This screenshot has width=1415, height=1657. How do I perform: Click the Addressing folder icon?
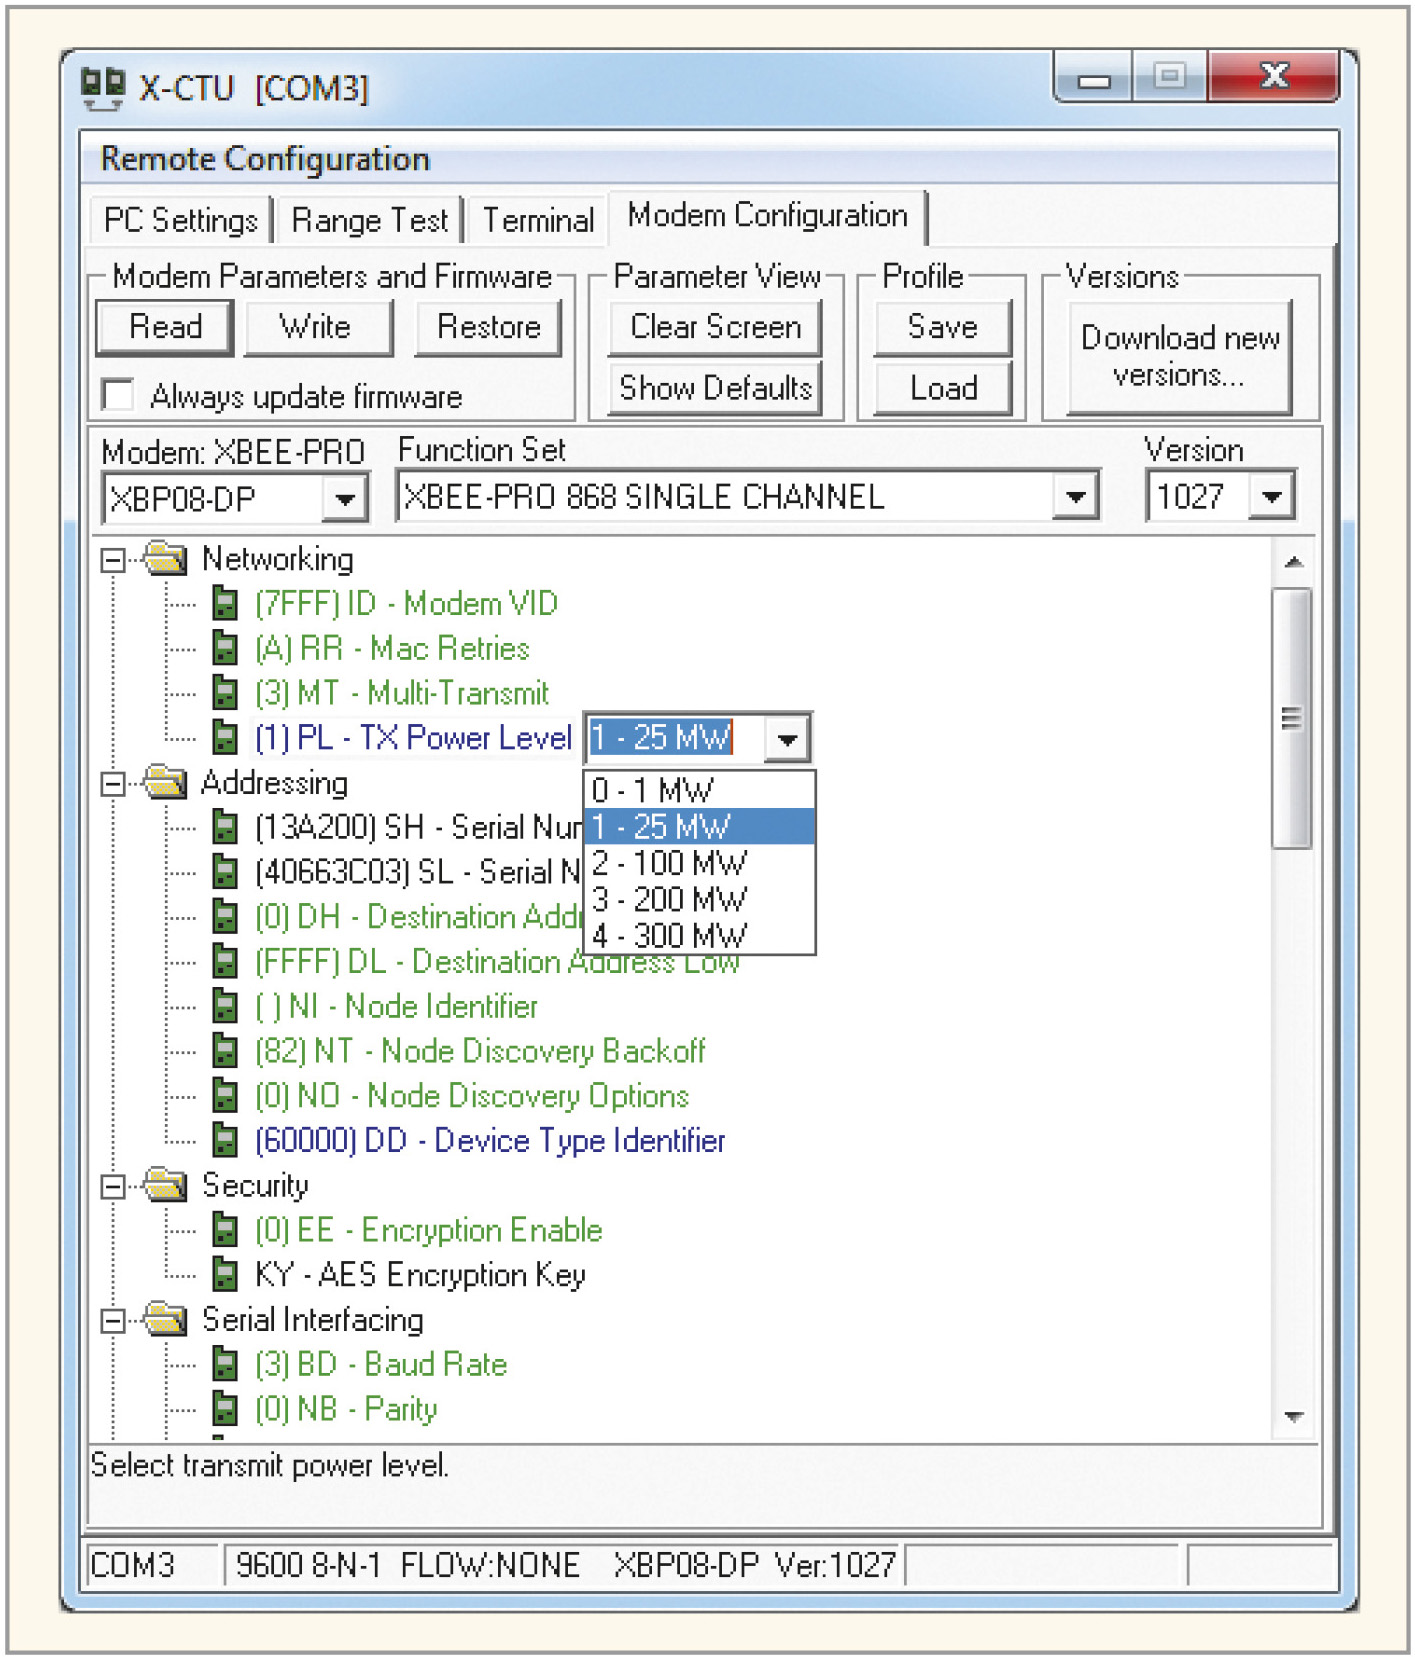(x=165, y=782)
